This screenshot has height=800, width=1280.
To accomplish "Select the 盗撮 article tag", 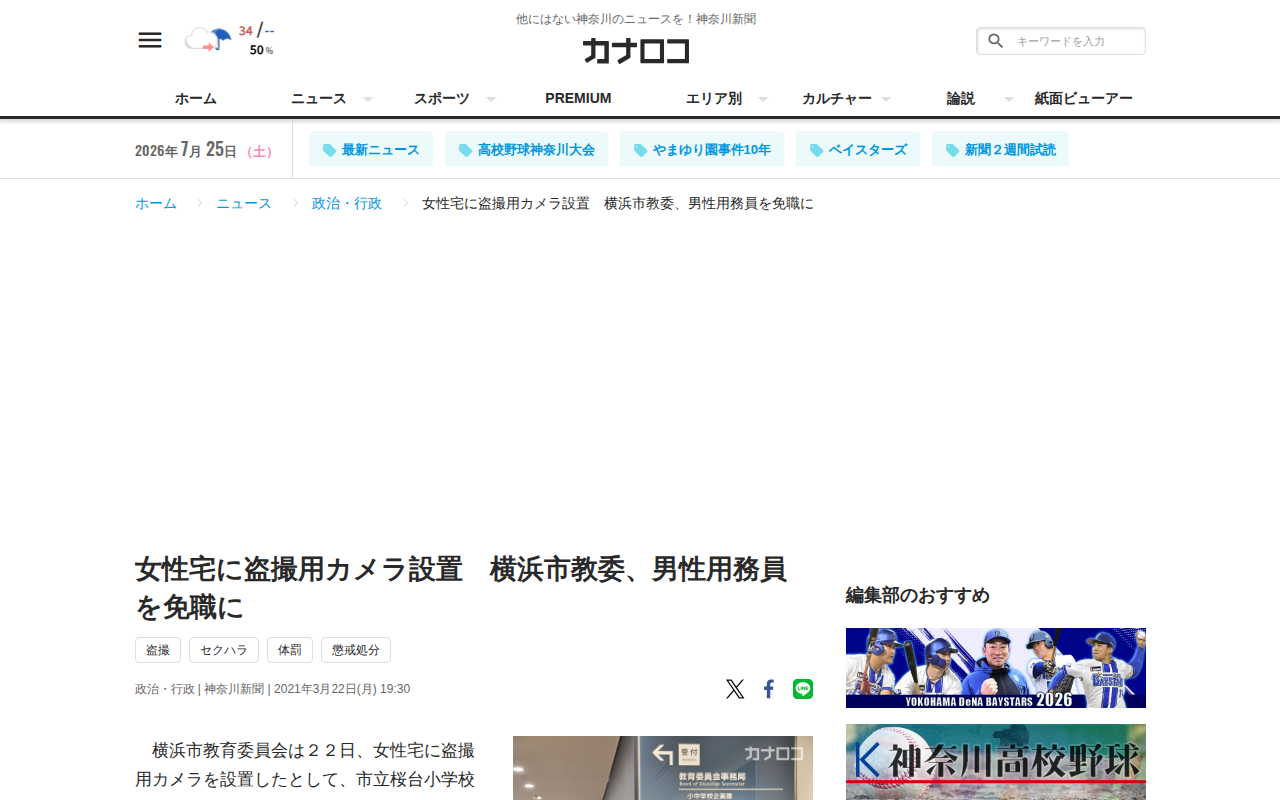I will 158,650.
